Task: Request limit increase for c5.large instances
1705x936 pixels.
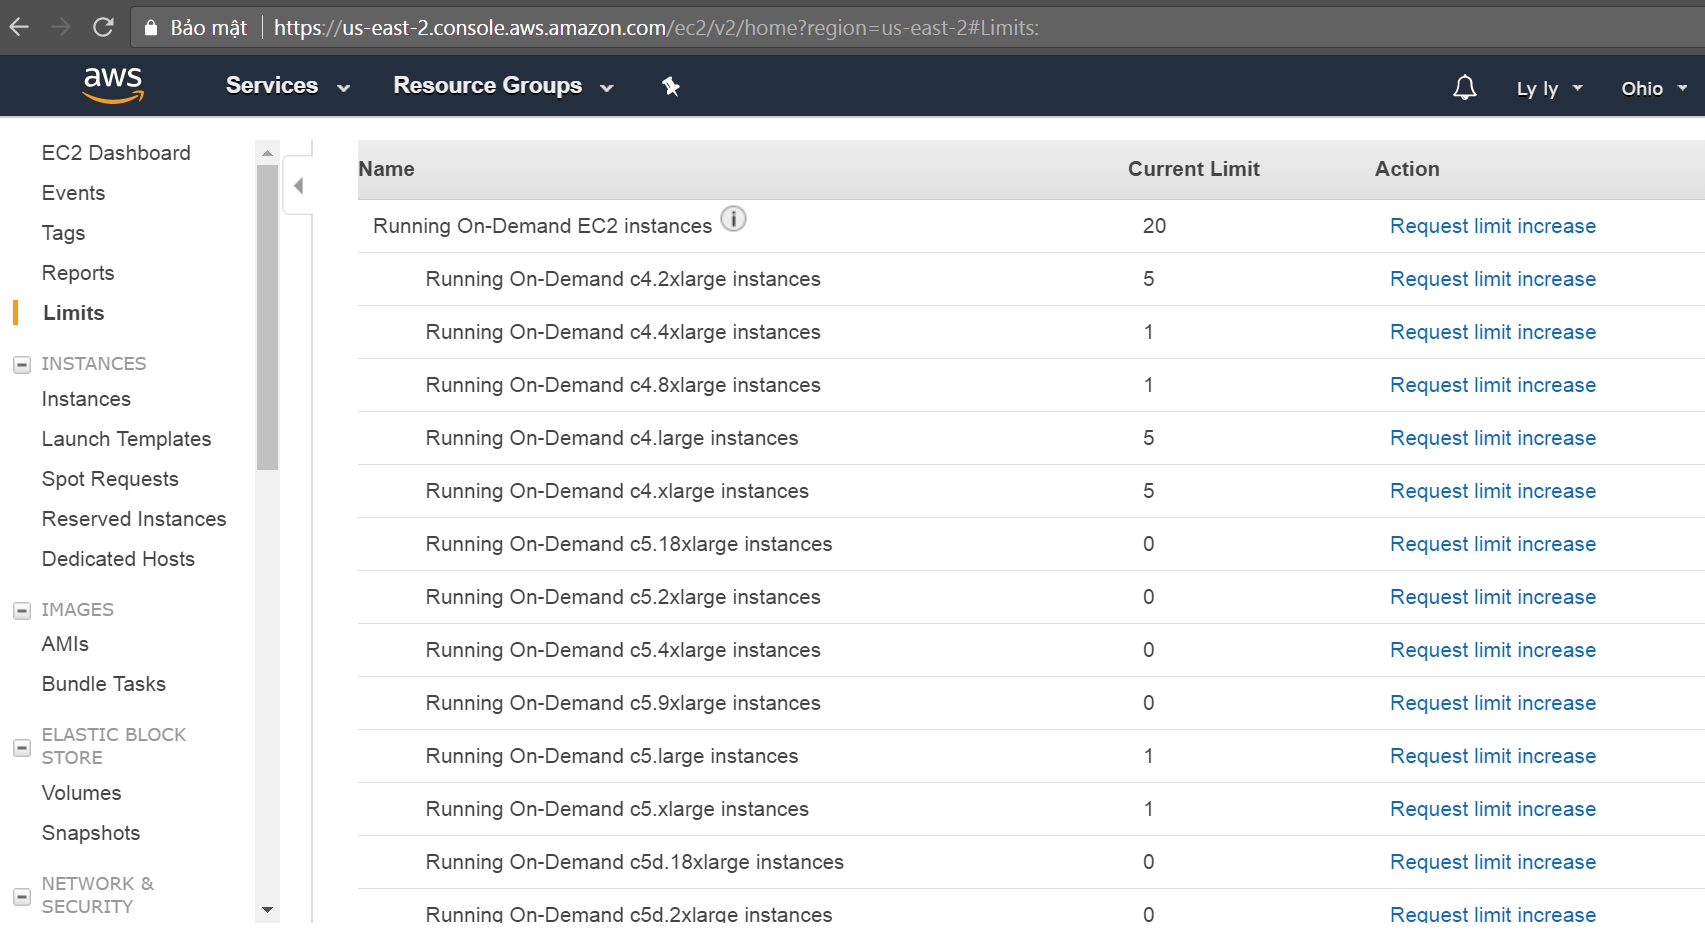Action: point(1492,756)
